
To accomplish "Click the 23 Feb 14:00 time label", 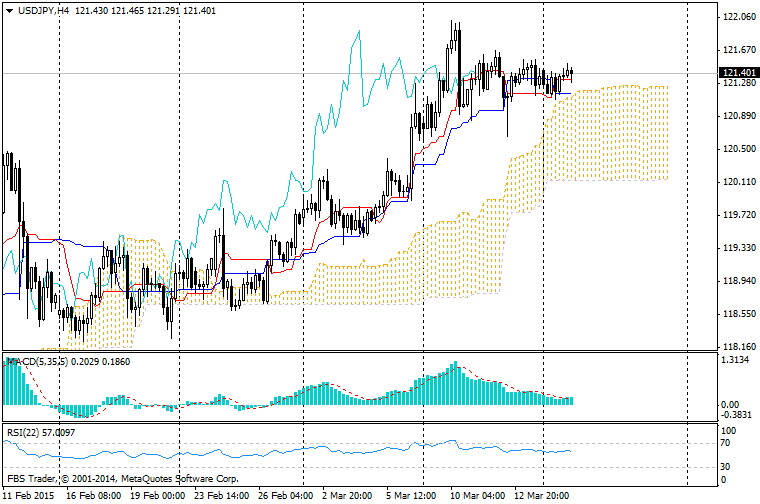I will [x=222, y=496].
